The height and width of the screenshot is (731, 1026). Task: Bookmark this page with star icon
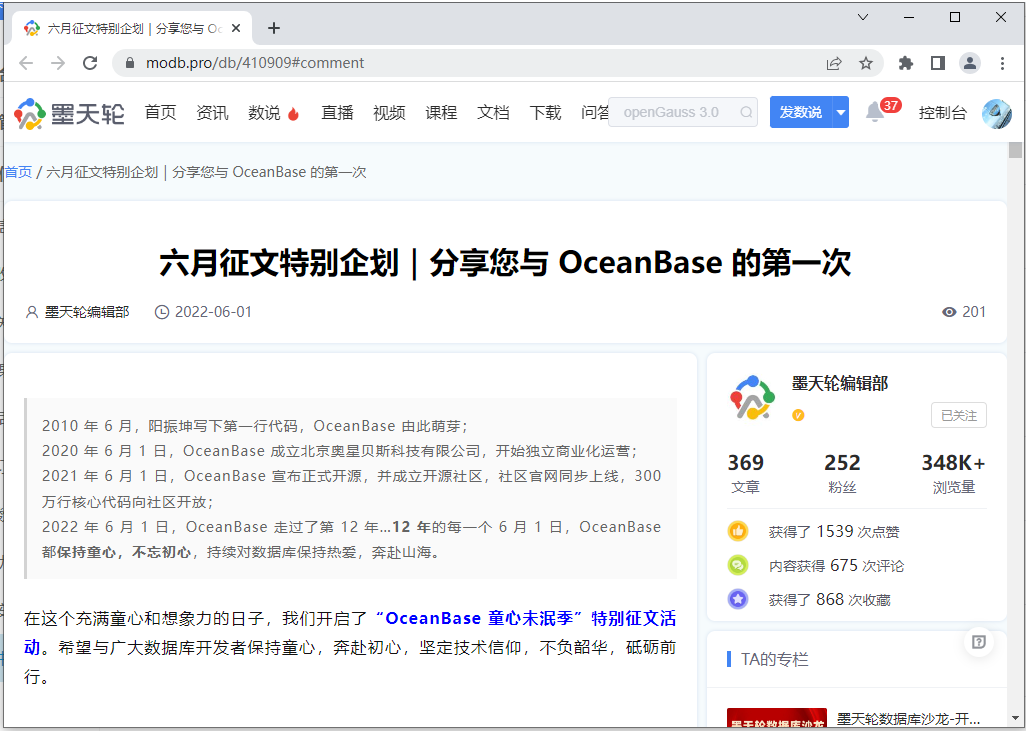(x=866, y=63)
